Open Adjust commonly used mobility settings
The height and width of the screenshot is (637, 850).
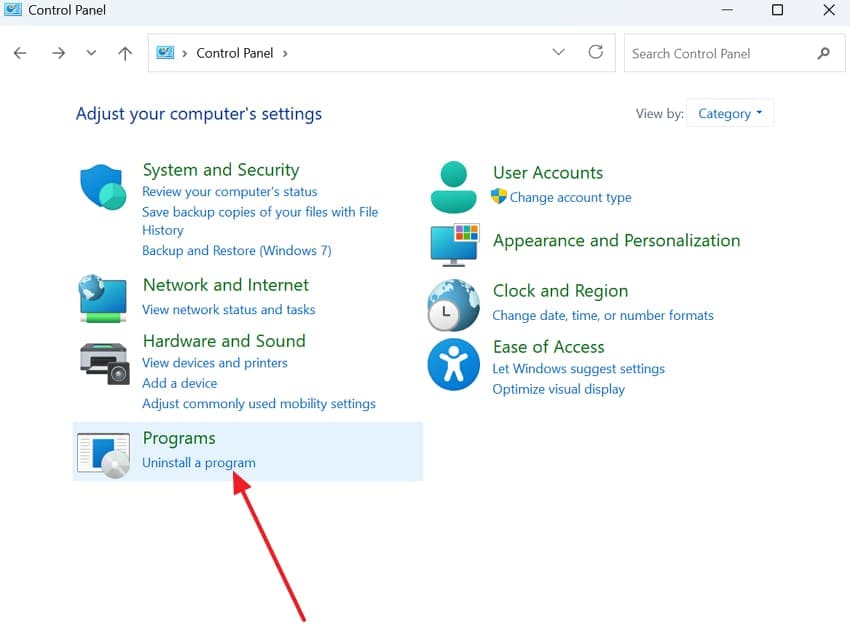coord(259,404)
